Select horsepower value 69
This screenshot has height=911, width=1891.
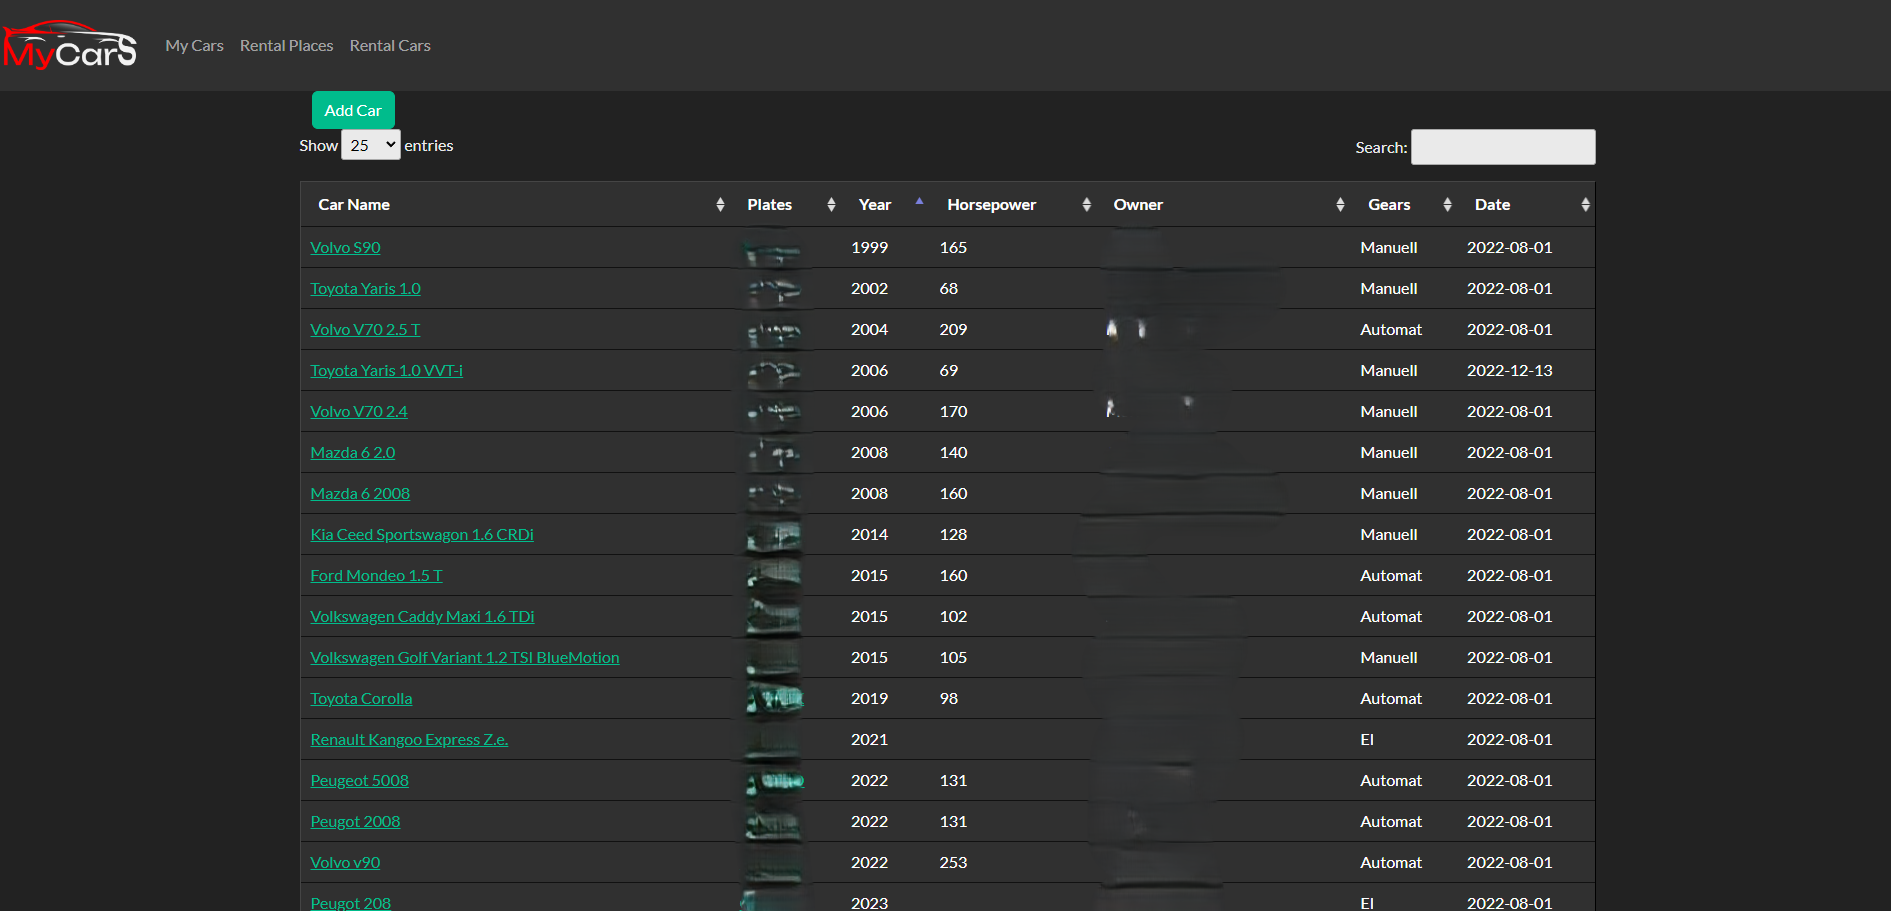point(949,371)
